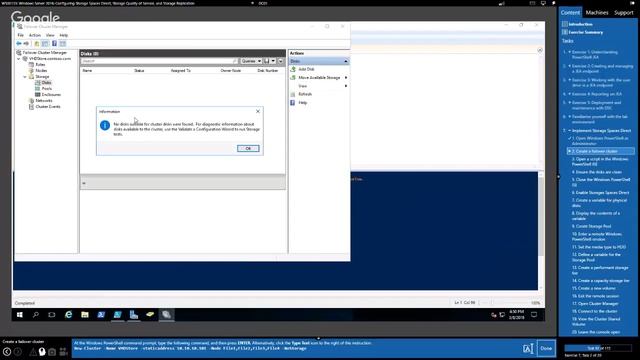Click the Search field in Disks pane
Image resolution: width=640 pixels, height=360 pixels.
(159, 61)
